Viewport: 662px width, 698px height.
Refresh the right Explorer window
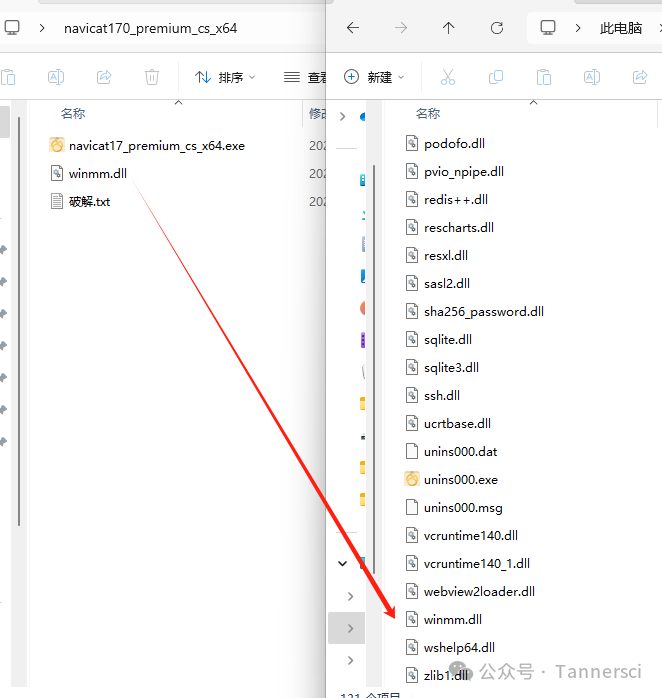coord(497,28)
